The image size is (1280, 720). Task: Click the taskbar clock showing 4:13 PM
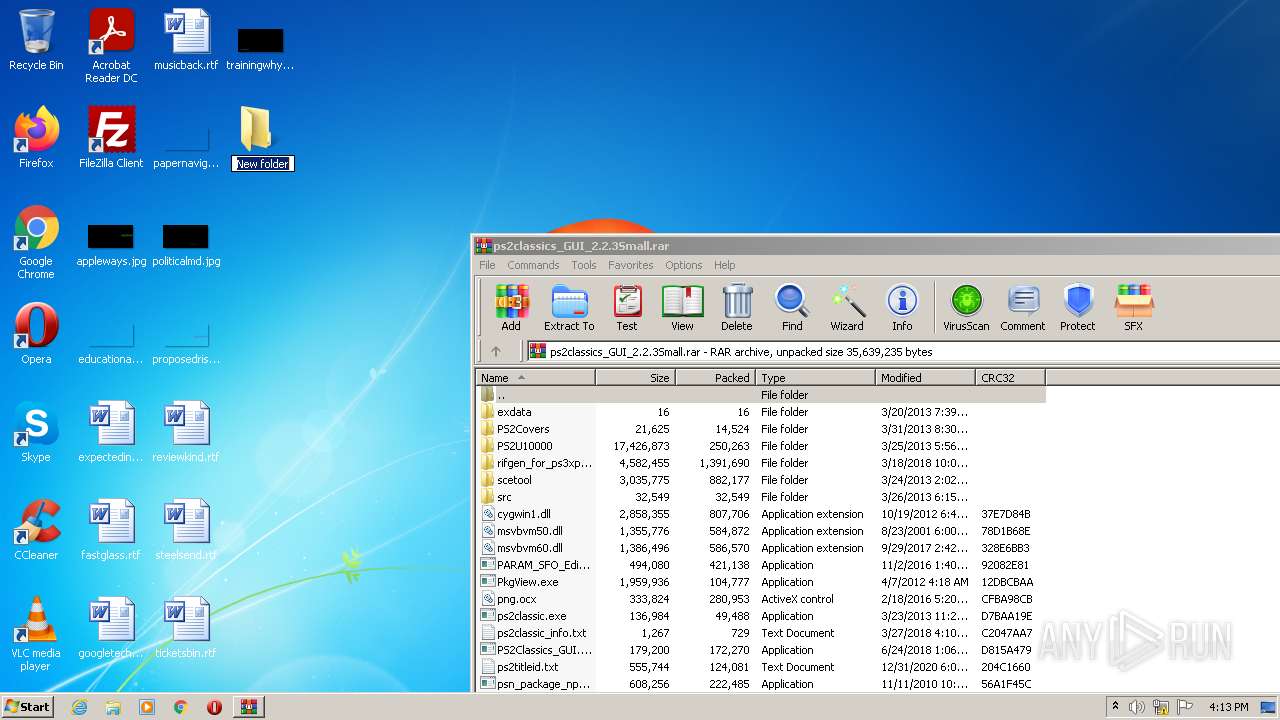(x=1228, y=707)
